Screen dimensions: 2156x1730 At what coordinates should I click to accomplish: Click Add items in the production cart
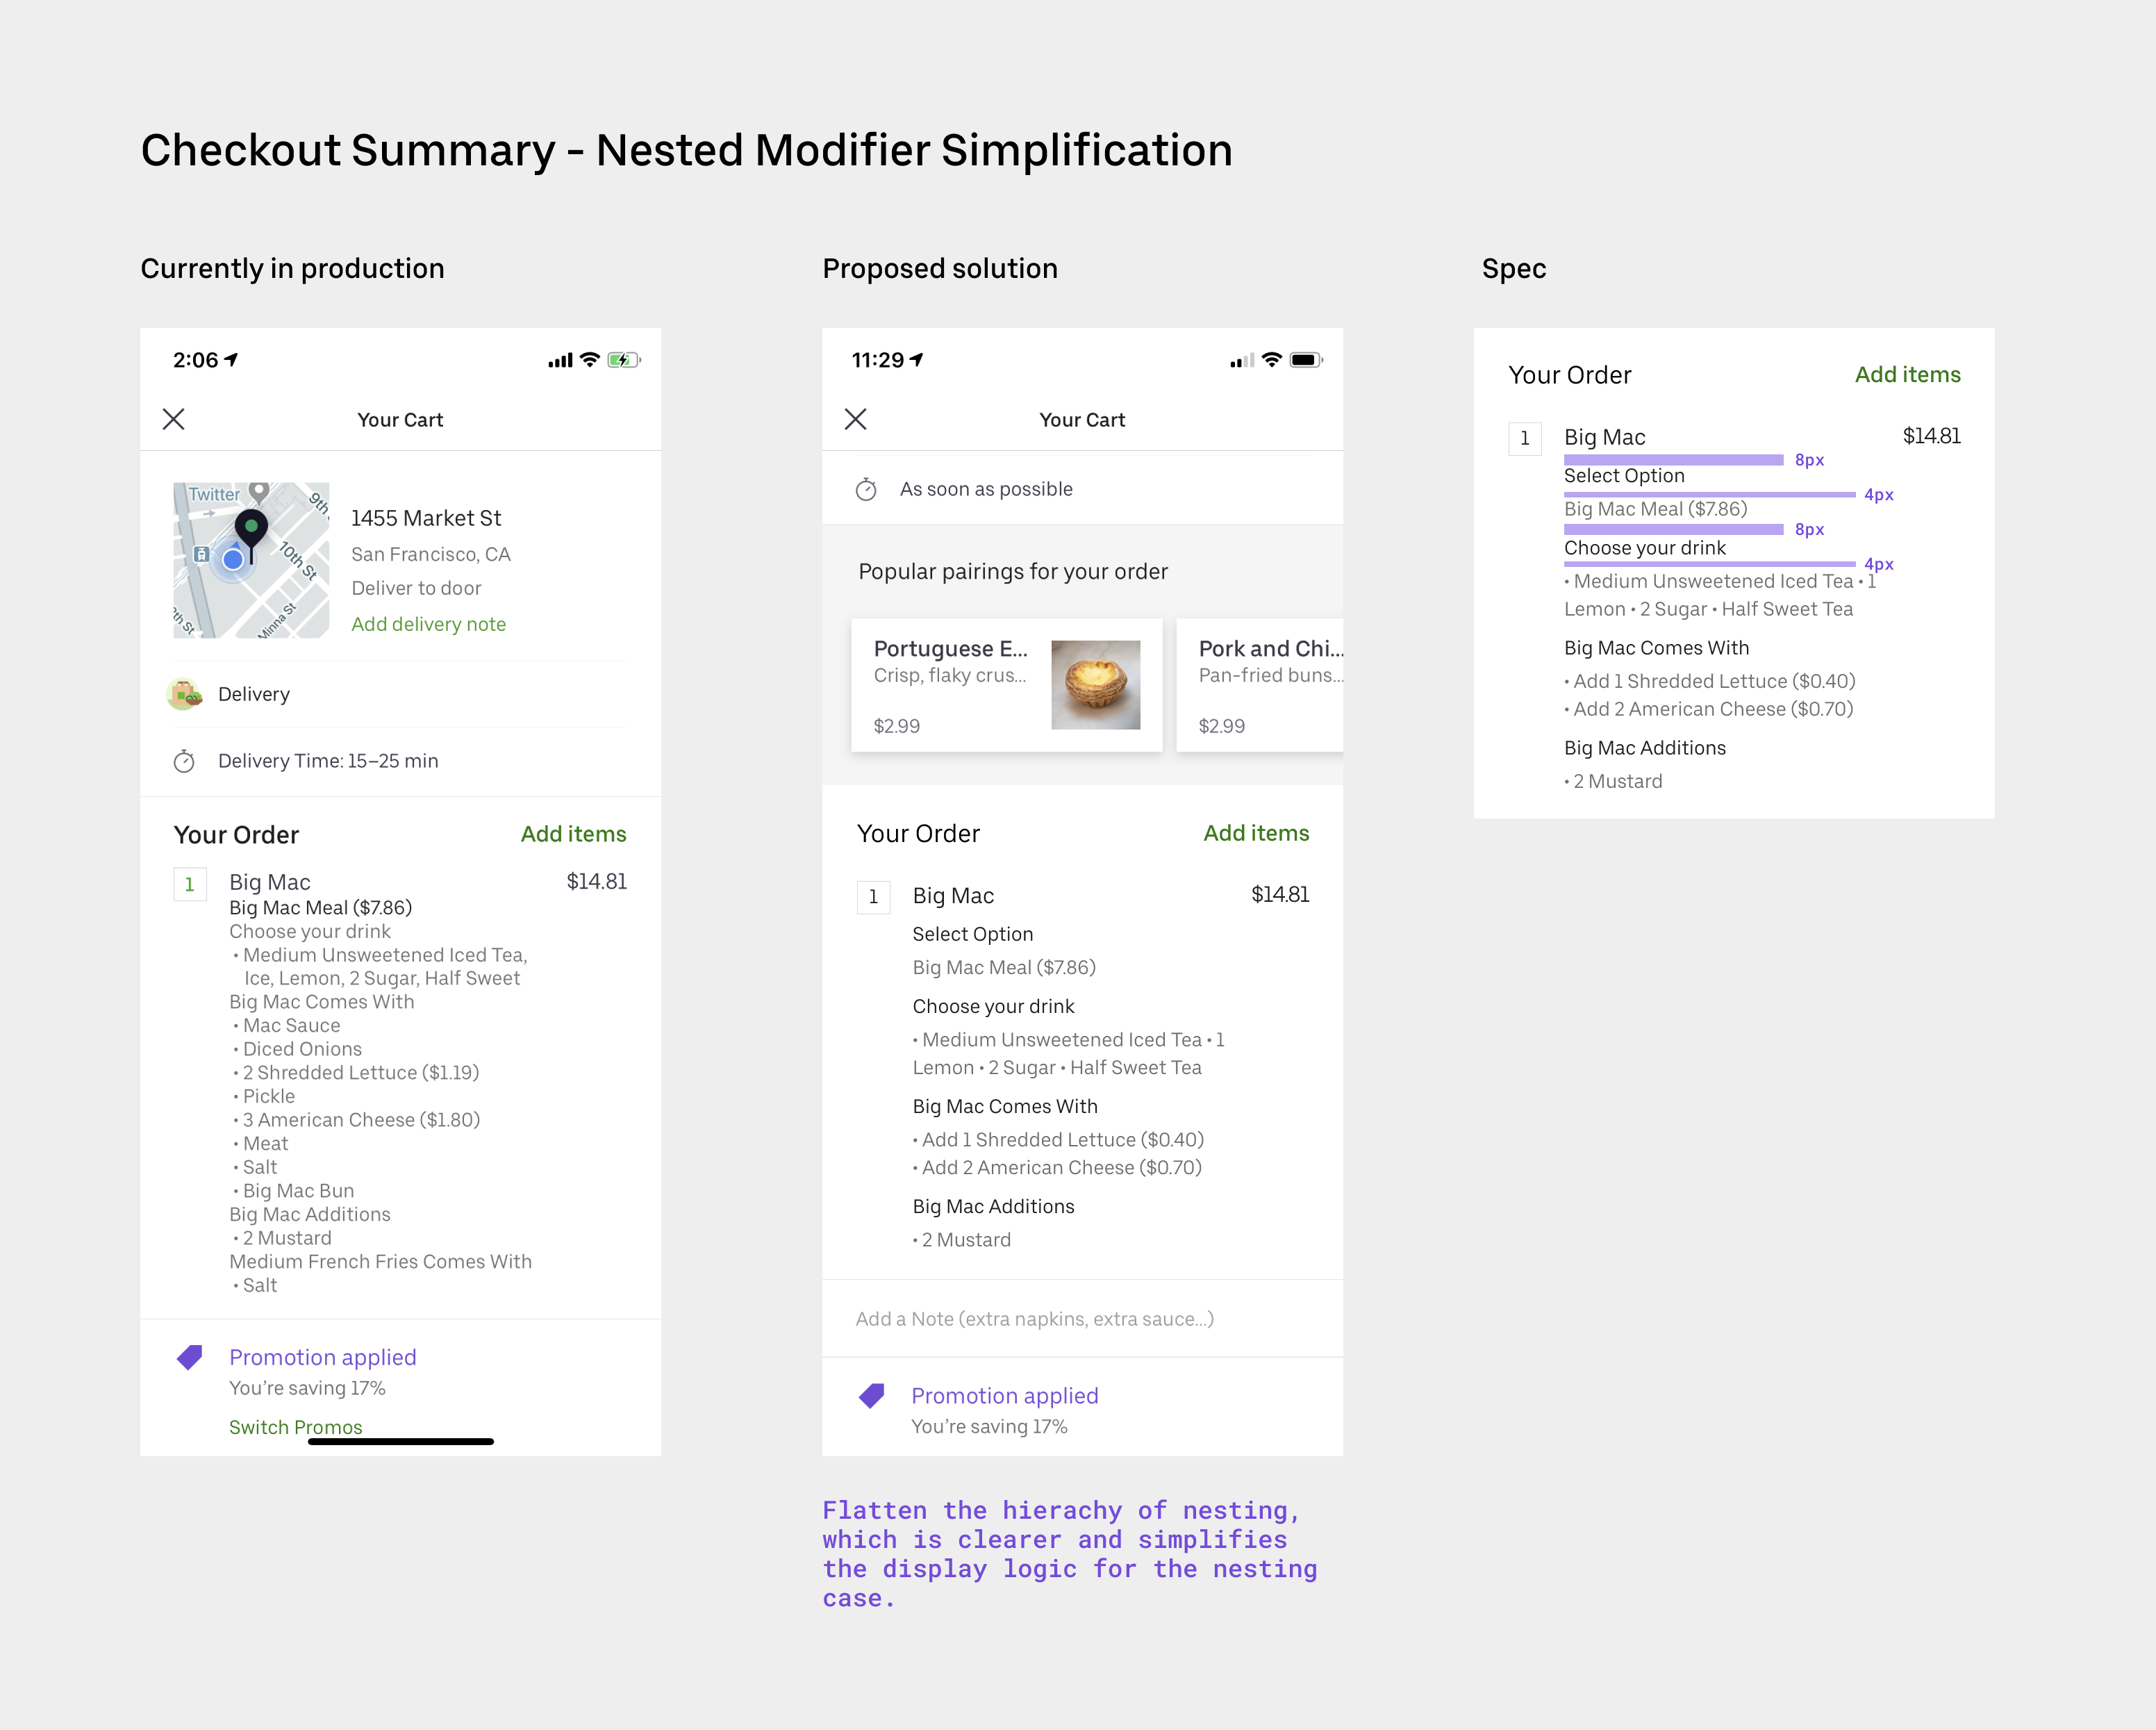click(573, 834)
